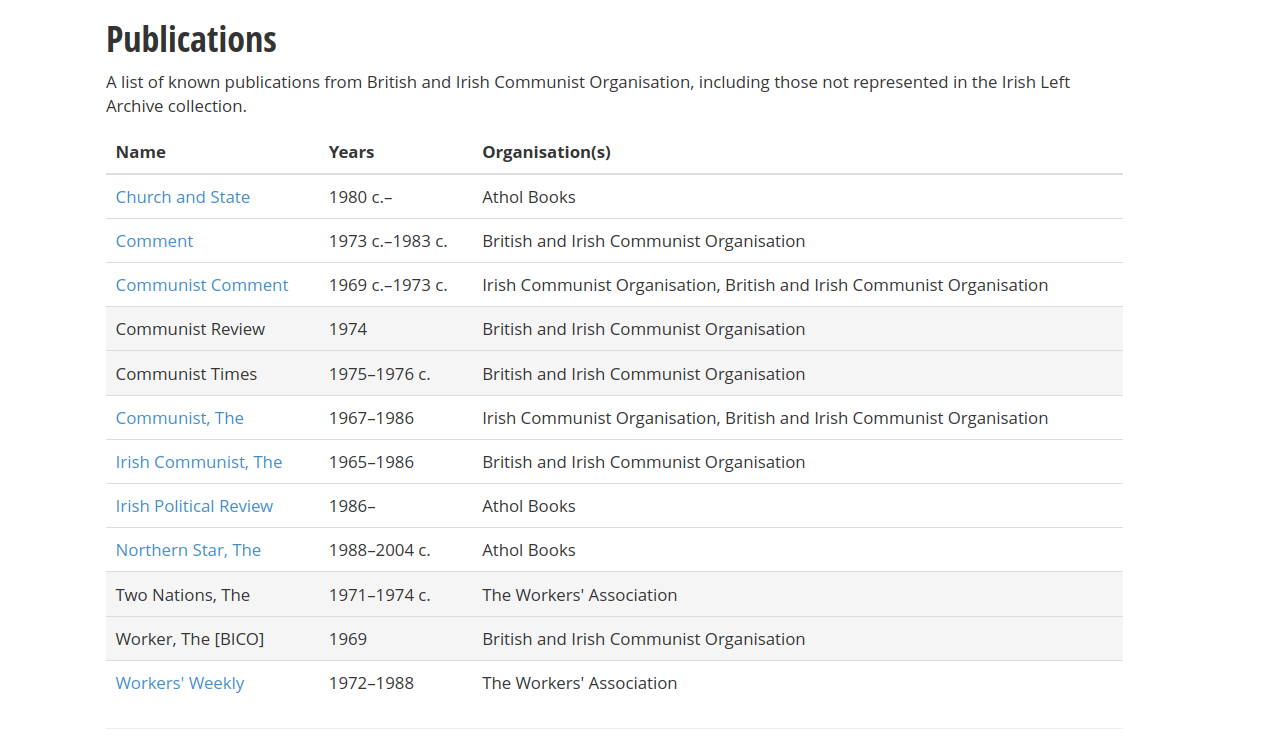The image size is (1283, 748).
Task: Click the Name column header
Action: pos(140,152)
